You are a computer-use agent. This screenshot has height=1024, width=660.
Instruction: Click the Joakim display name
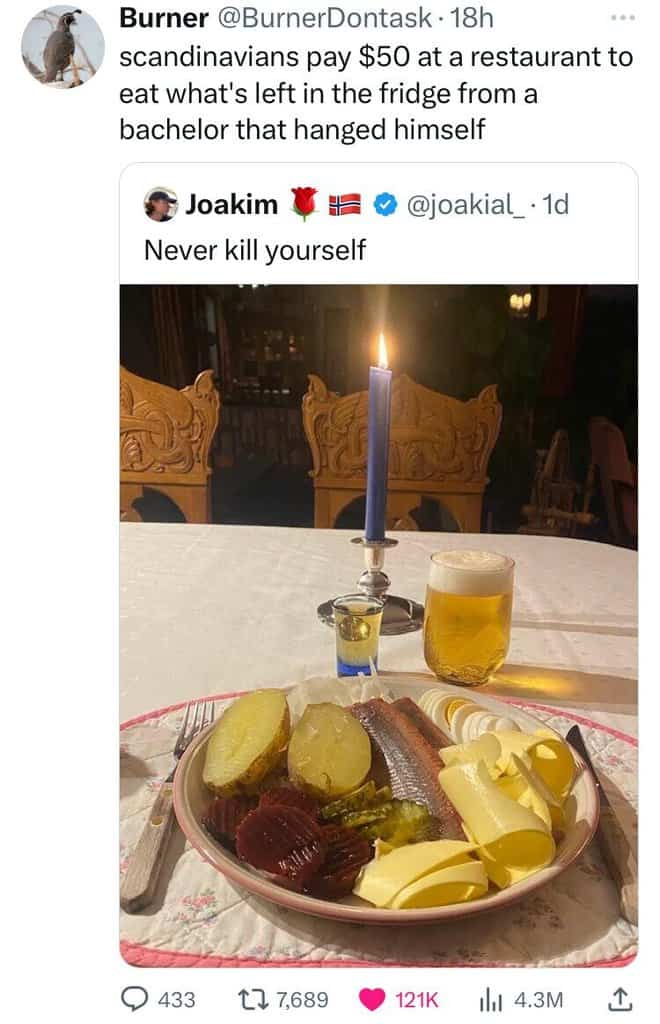tap(232, 204)
